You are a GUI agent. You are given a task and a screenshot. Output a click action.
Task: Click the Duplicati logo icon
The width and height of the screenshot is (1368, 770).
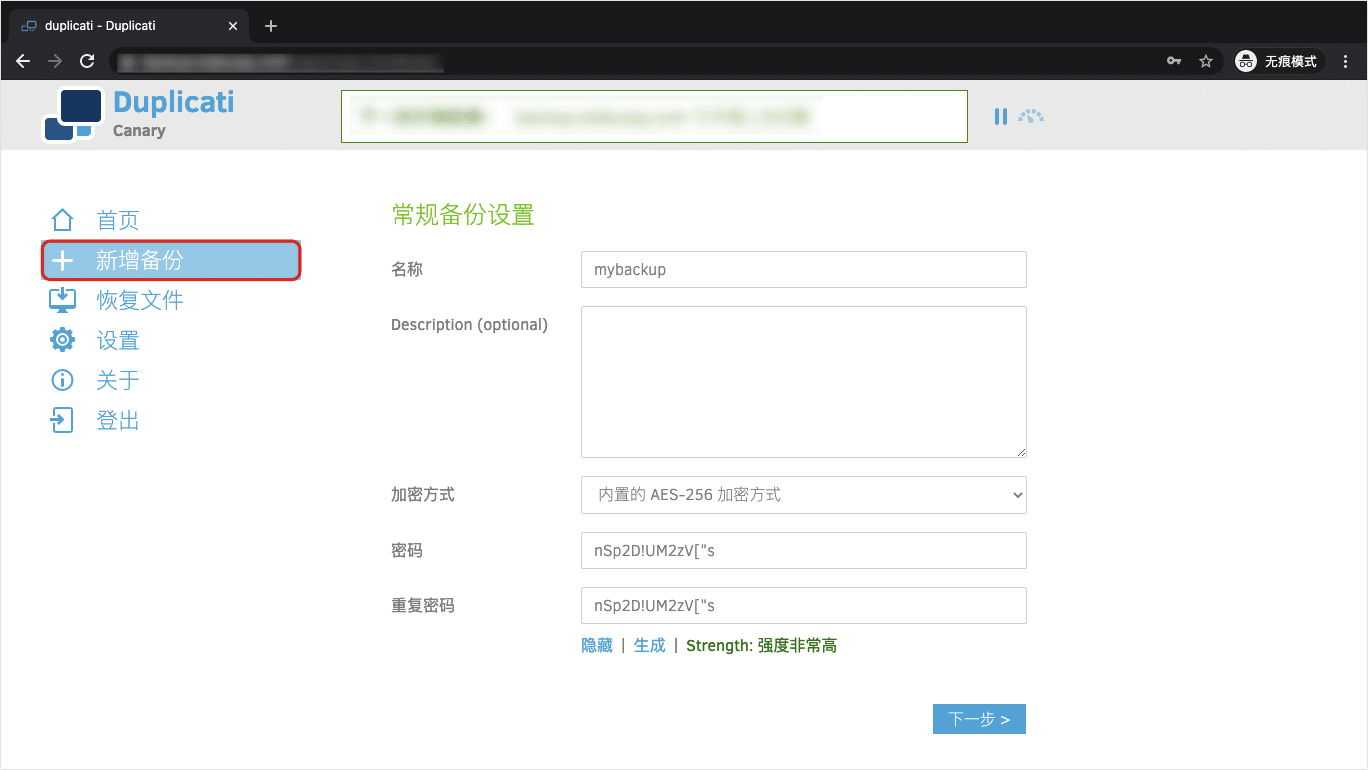pyautogui.click(x=72, y=115)
